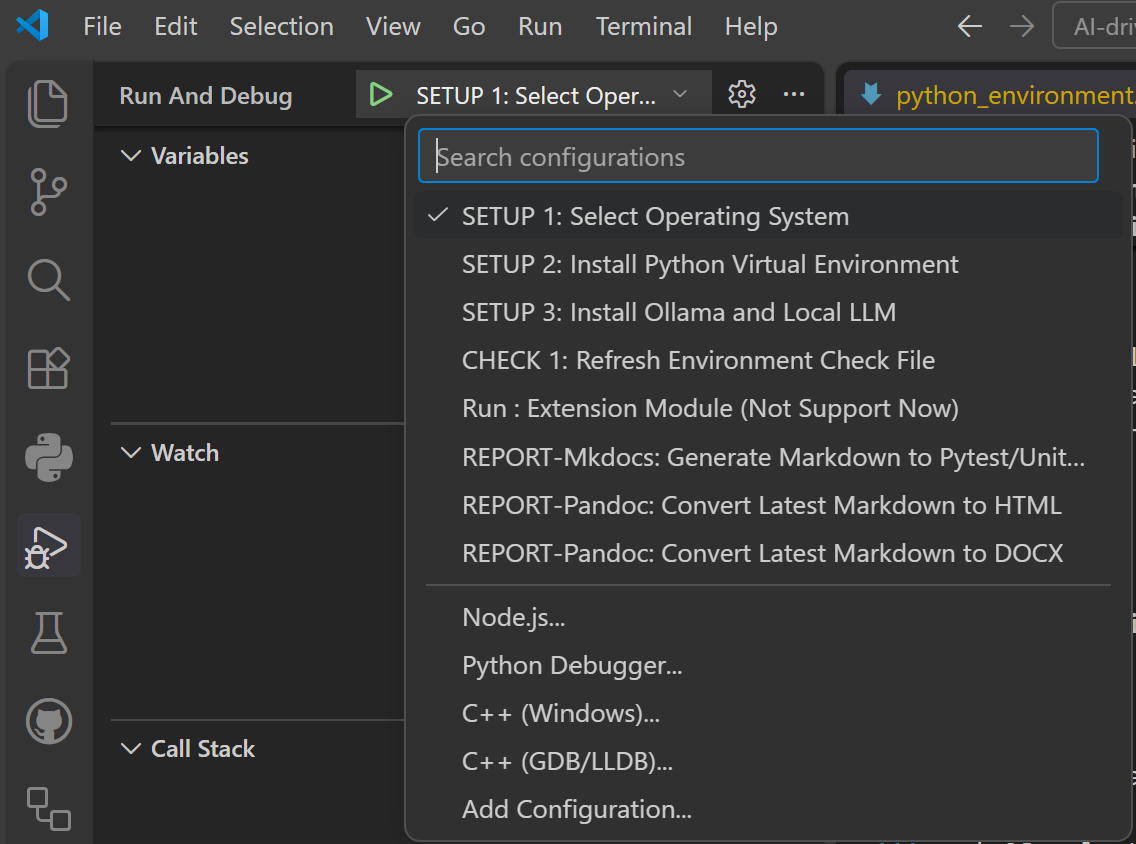The width and height of the screenshot is (1136, 844).
Task: Open the Go menu
Action: point(469,27)
